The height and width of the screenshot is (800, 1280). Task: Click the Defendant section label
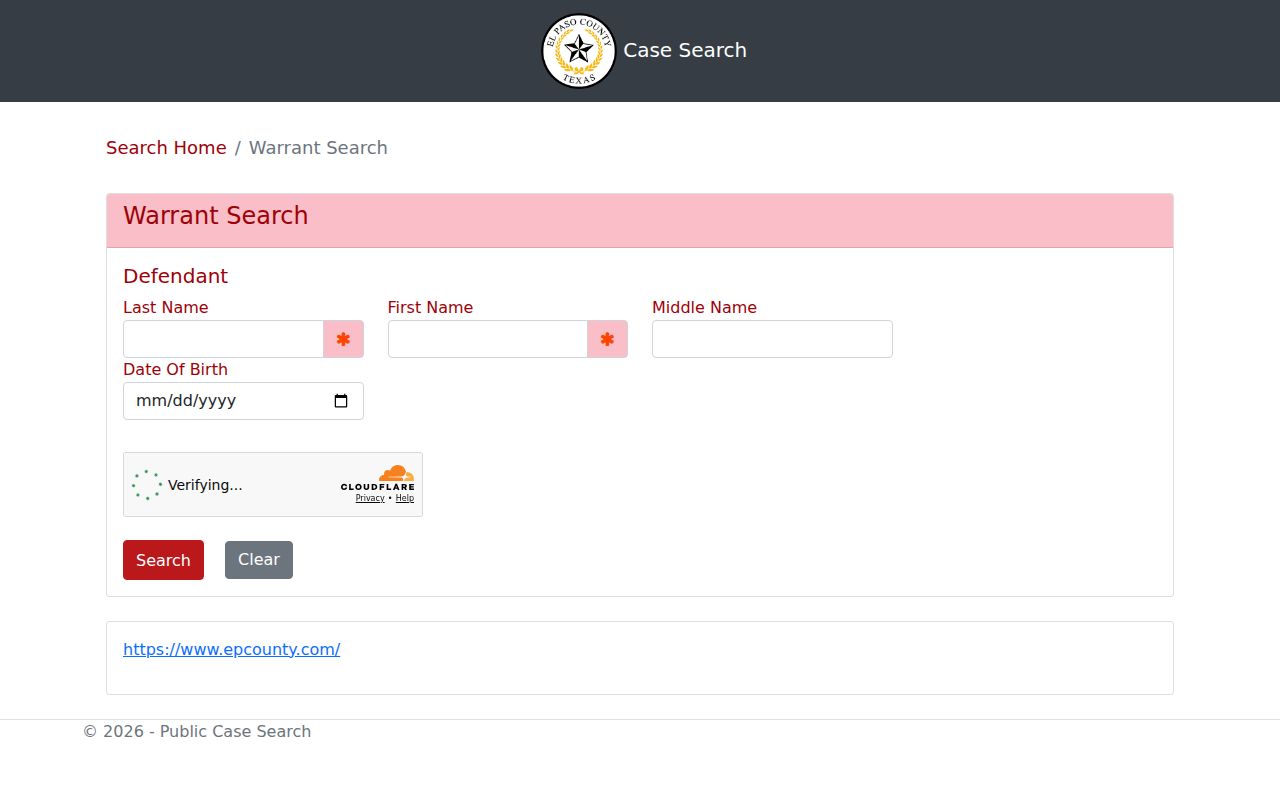click(x=175, y=276)
